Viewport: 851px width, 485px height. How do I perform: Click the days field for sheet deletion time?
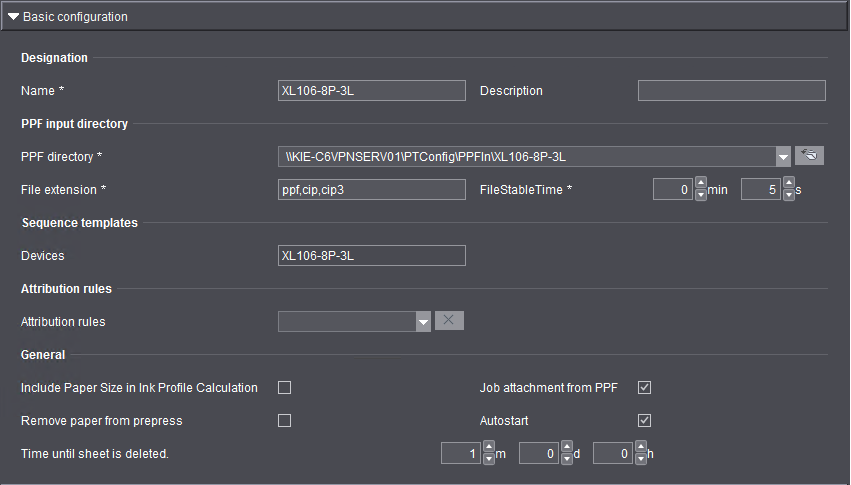539,453
